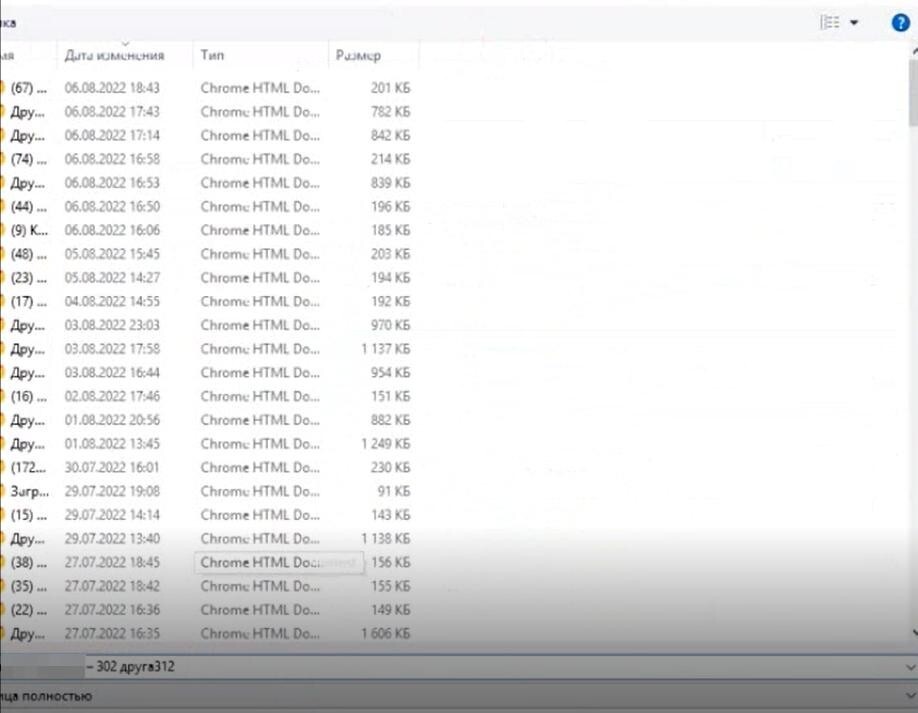Select file dated 03.08.2022 16:44

pyautogui.click(x=112, y=372)
